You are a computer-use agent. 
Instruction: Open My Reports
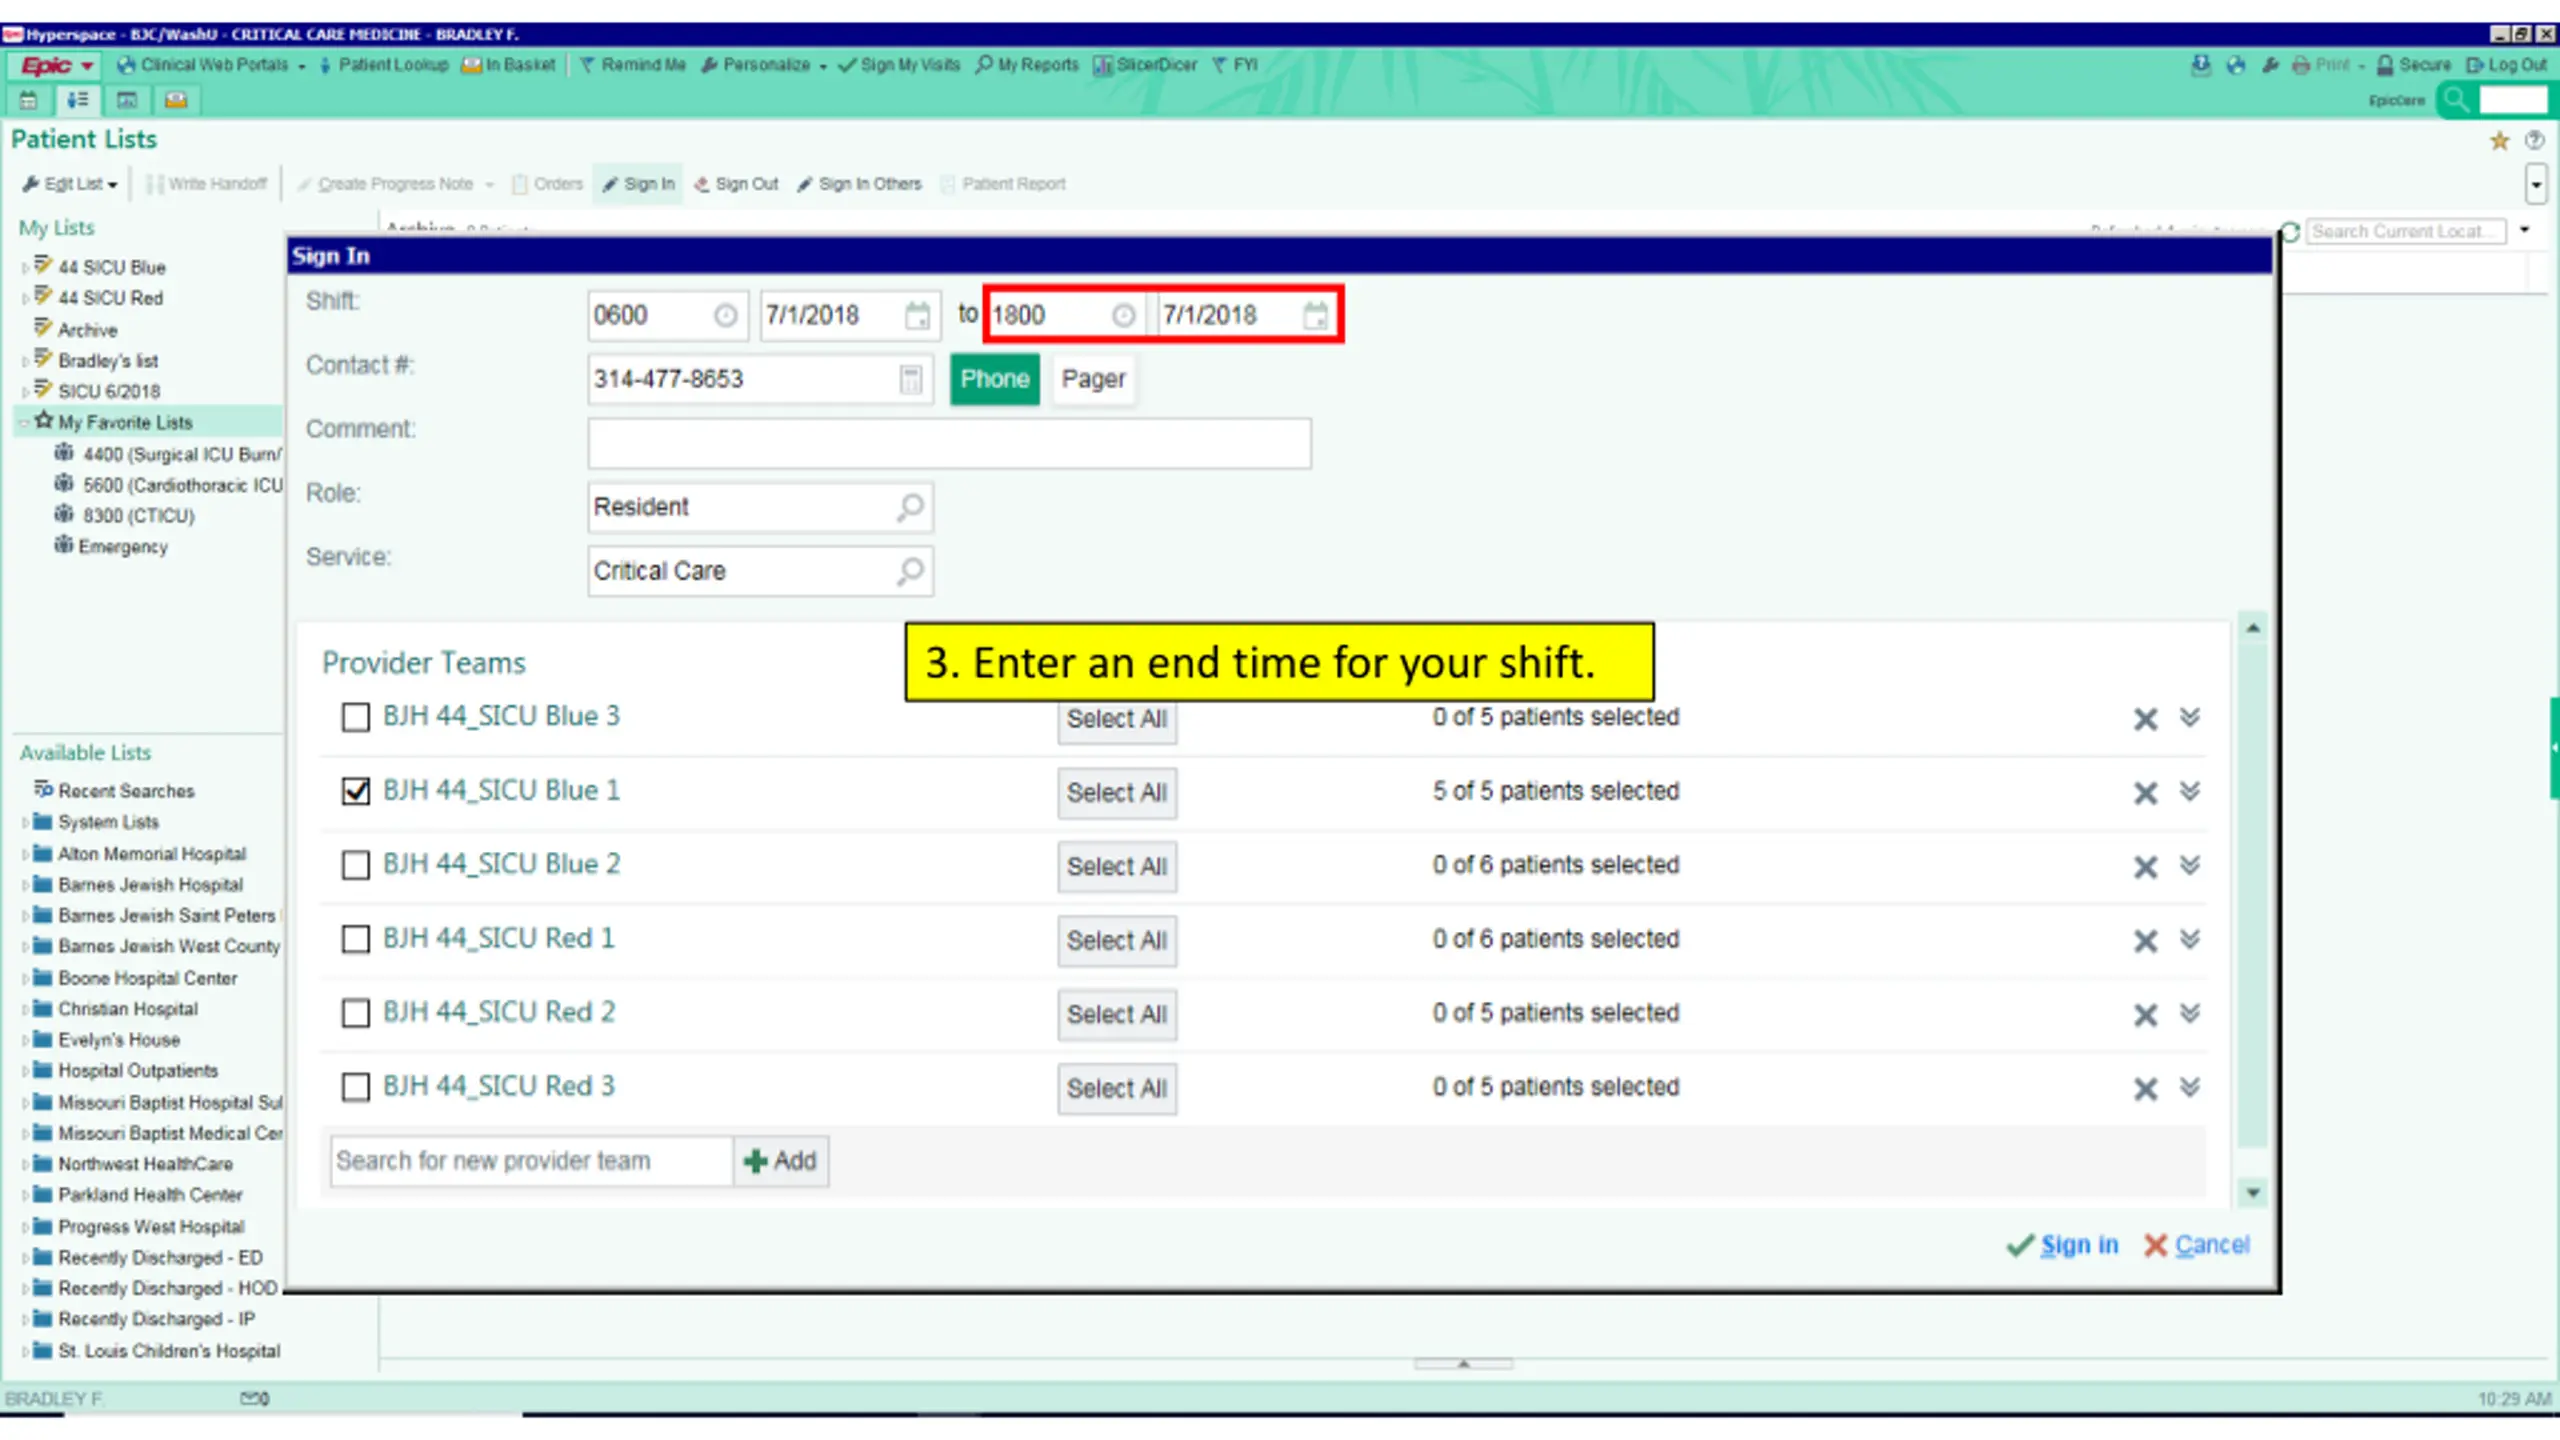click(x=1027, y=65)
